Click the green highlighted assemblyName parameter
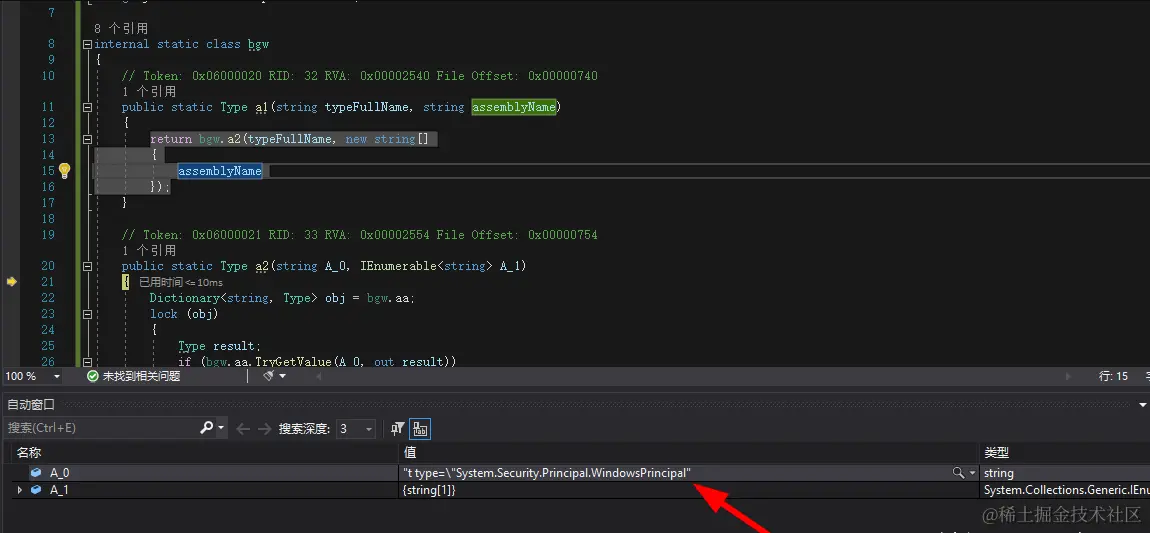 (x=514, y=107)
